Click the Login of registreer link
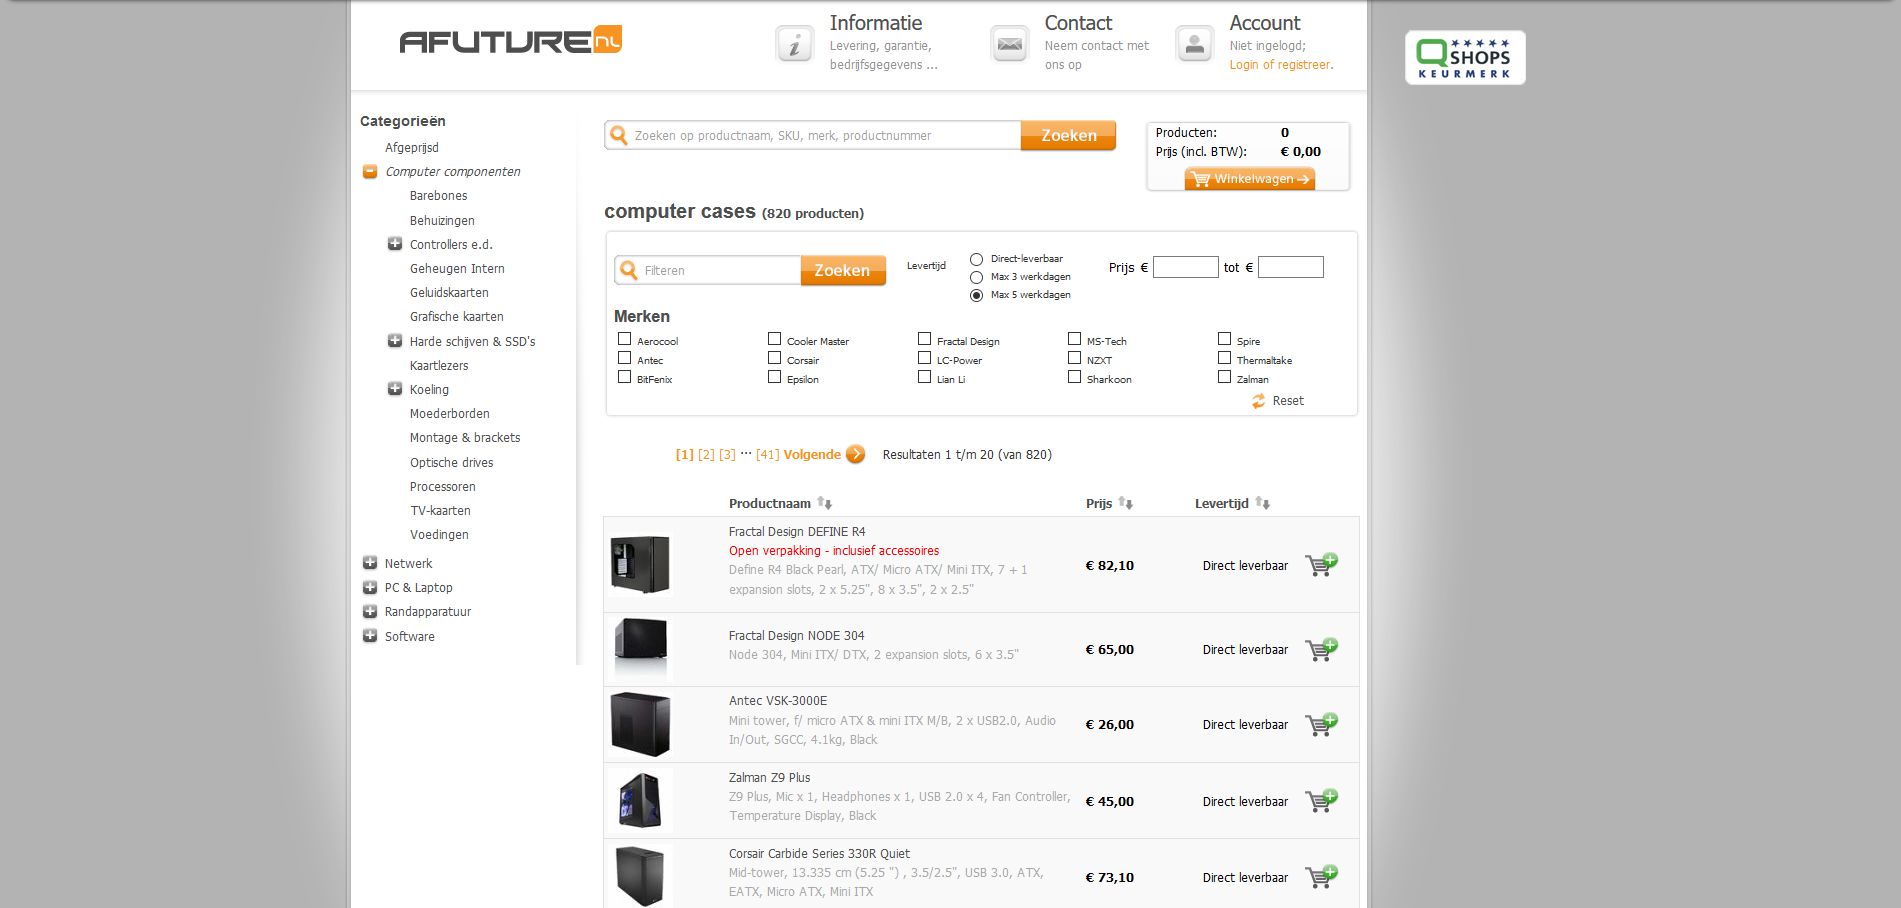The height and width of the screenshot is (908, 1901). (1280, 65)
